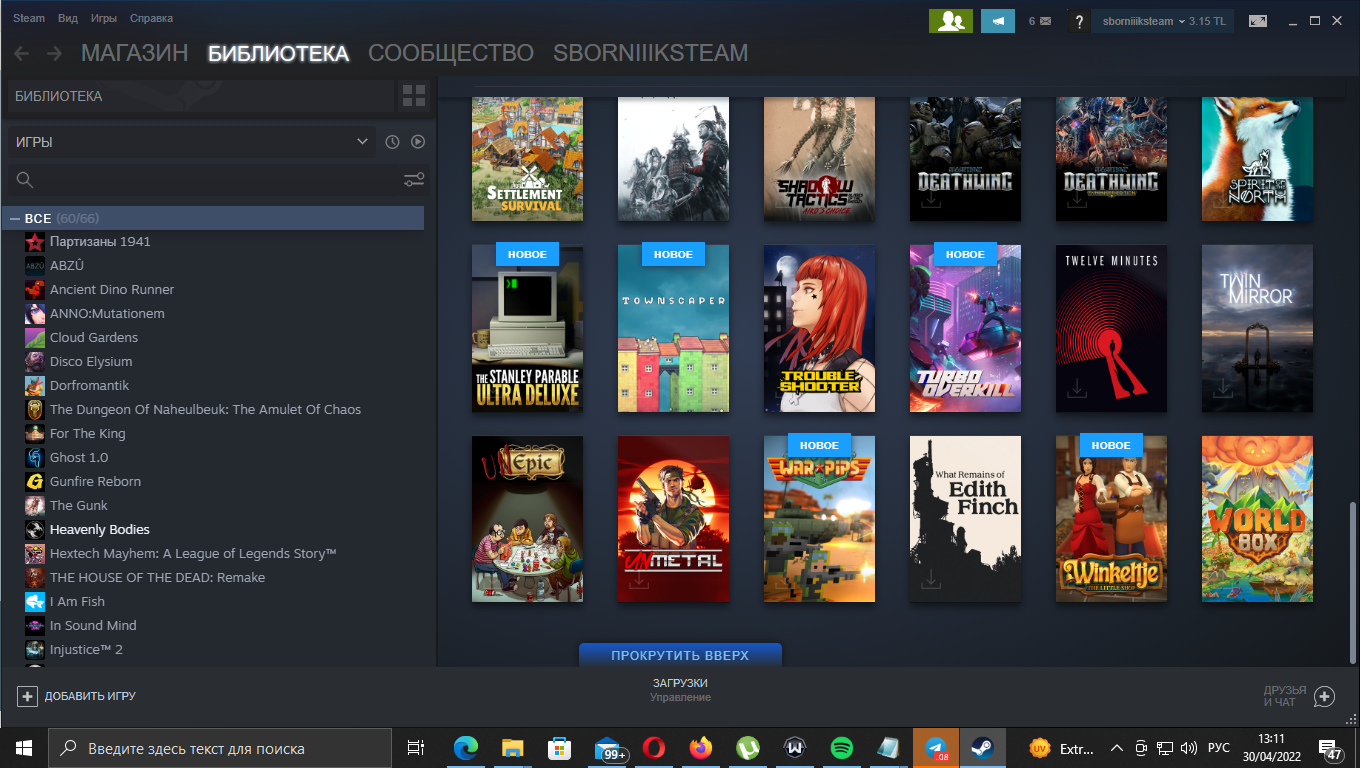The image size is (1360, 768).
Task: Click I Am Fish list icon
Action: point(35,601)
